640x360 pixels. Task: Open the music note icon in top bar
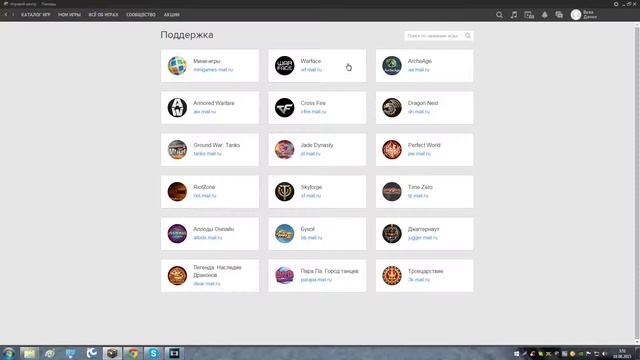pos(514,15)
